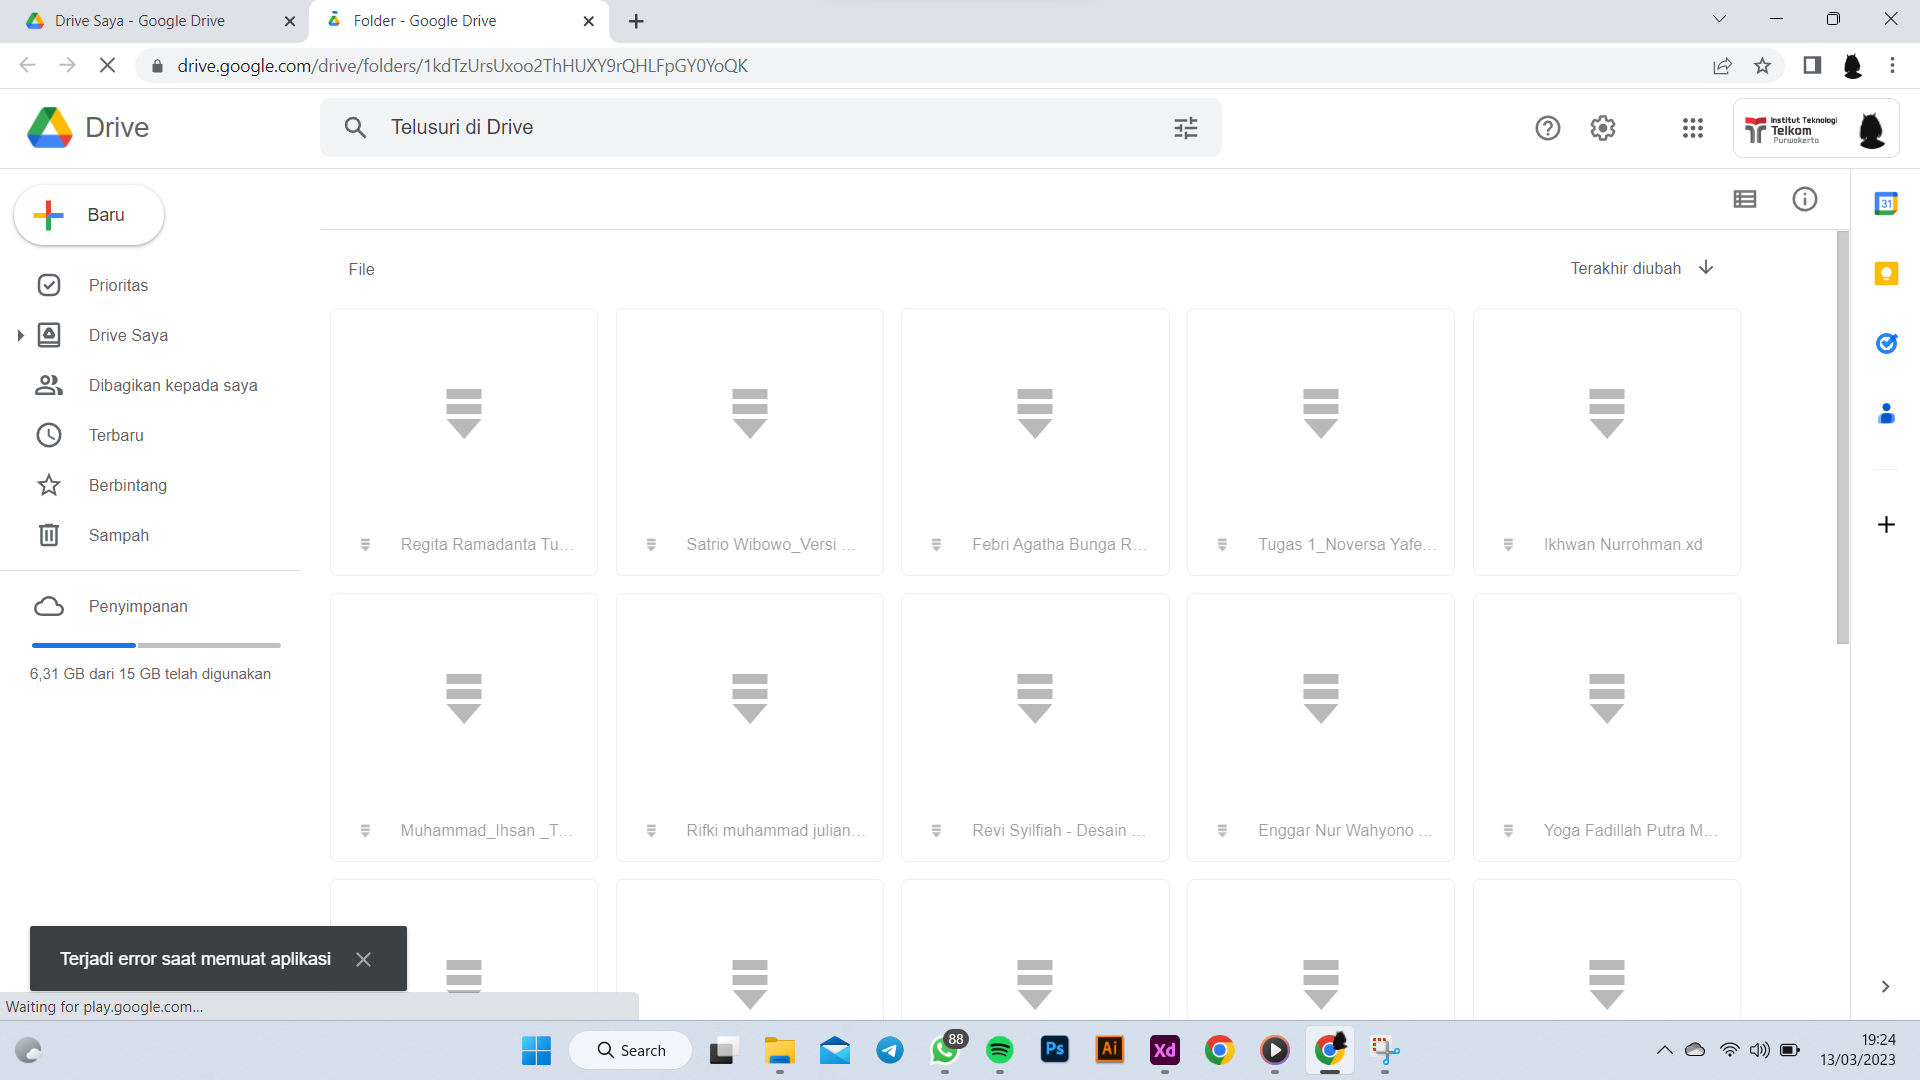Switch to the Drive Saya browser tab
The width and height of the screenshot is (1920, 1080).
[140, 20]
